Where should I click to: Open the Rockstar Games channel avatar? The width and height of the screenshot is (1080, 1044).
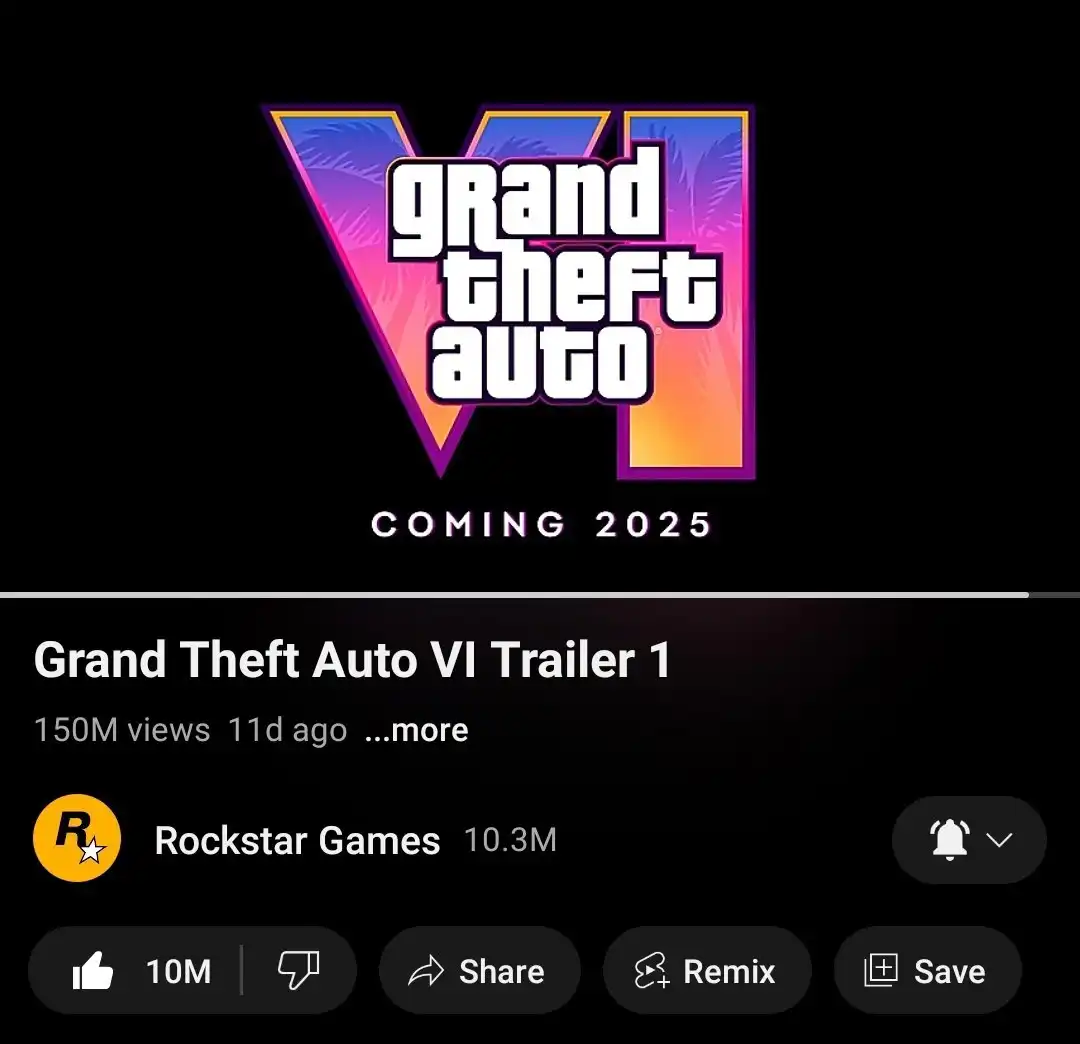[x=76, y=838]
